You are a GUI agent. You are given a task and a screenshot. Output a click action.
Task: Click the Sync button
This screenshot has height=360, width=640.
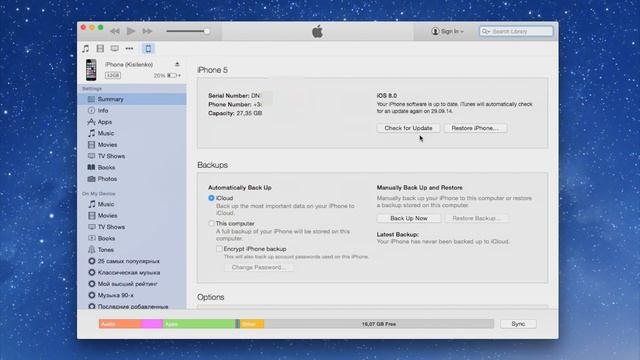coord(518,324)
